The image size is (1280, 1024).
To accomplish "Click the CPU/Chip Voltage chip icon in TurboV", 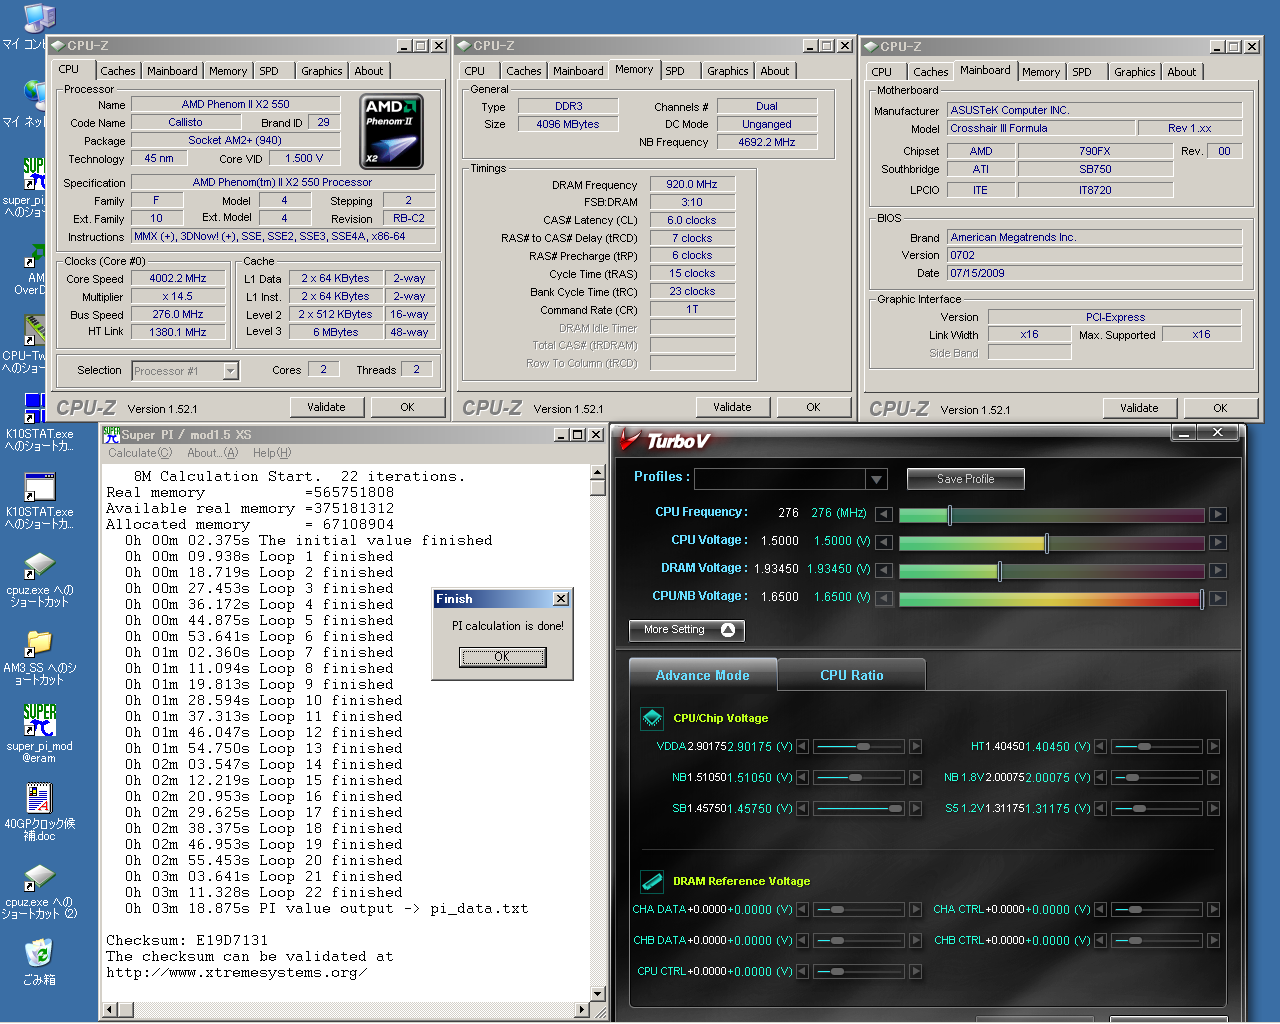I will tap(652, 718).
